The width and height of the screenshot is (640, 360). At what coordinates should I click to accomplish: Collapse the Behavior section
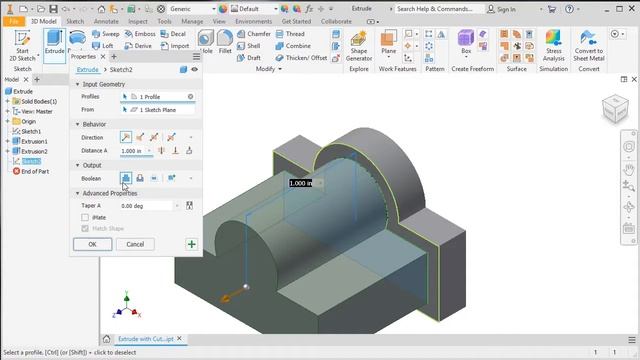click(x=78, y=124)
